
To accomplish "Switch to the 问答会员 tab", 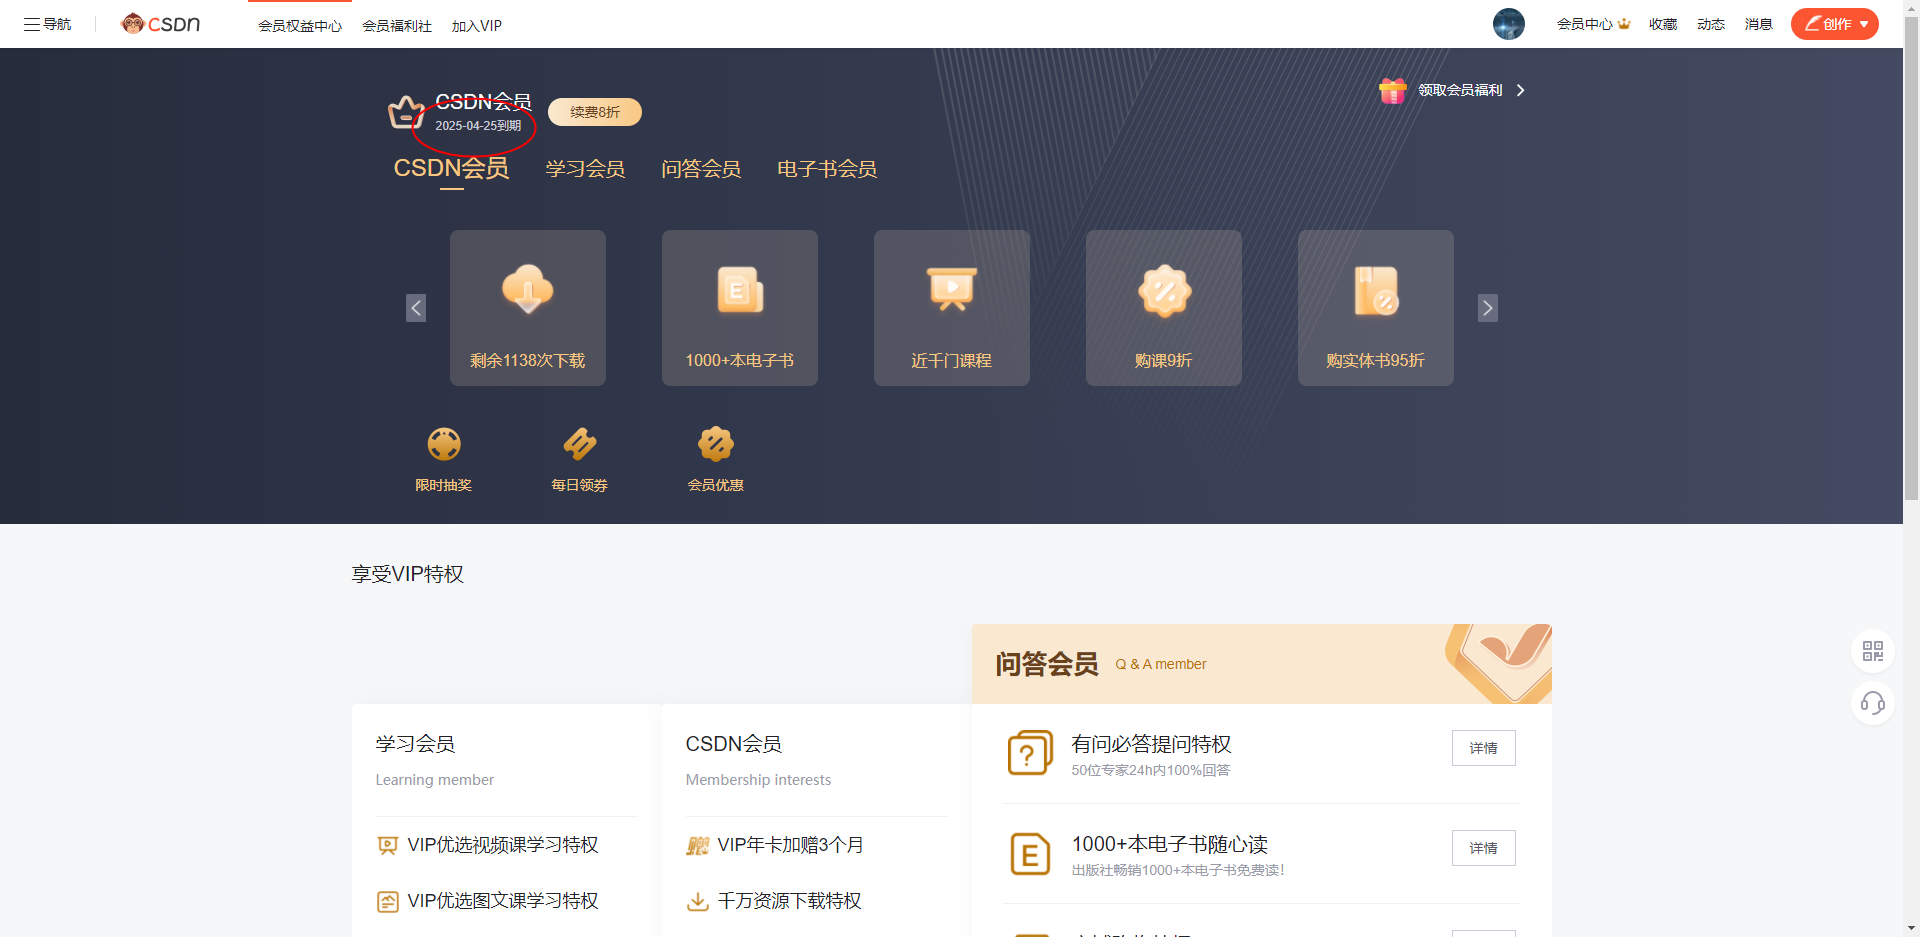I will [701, 169].
